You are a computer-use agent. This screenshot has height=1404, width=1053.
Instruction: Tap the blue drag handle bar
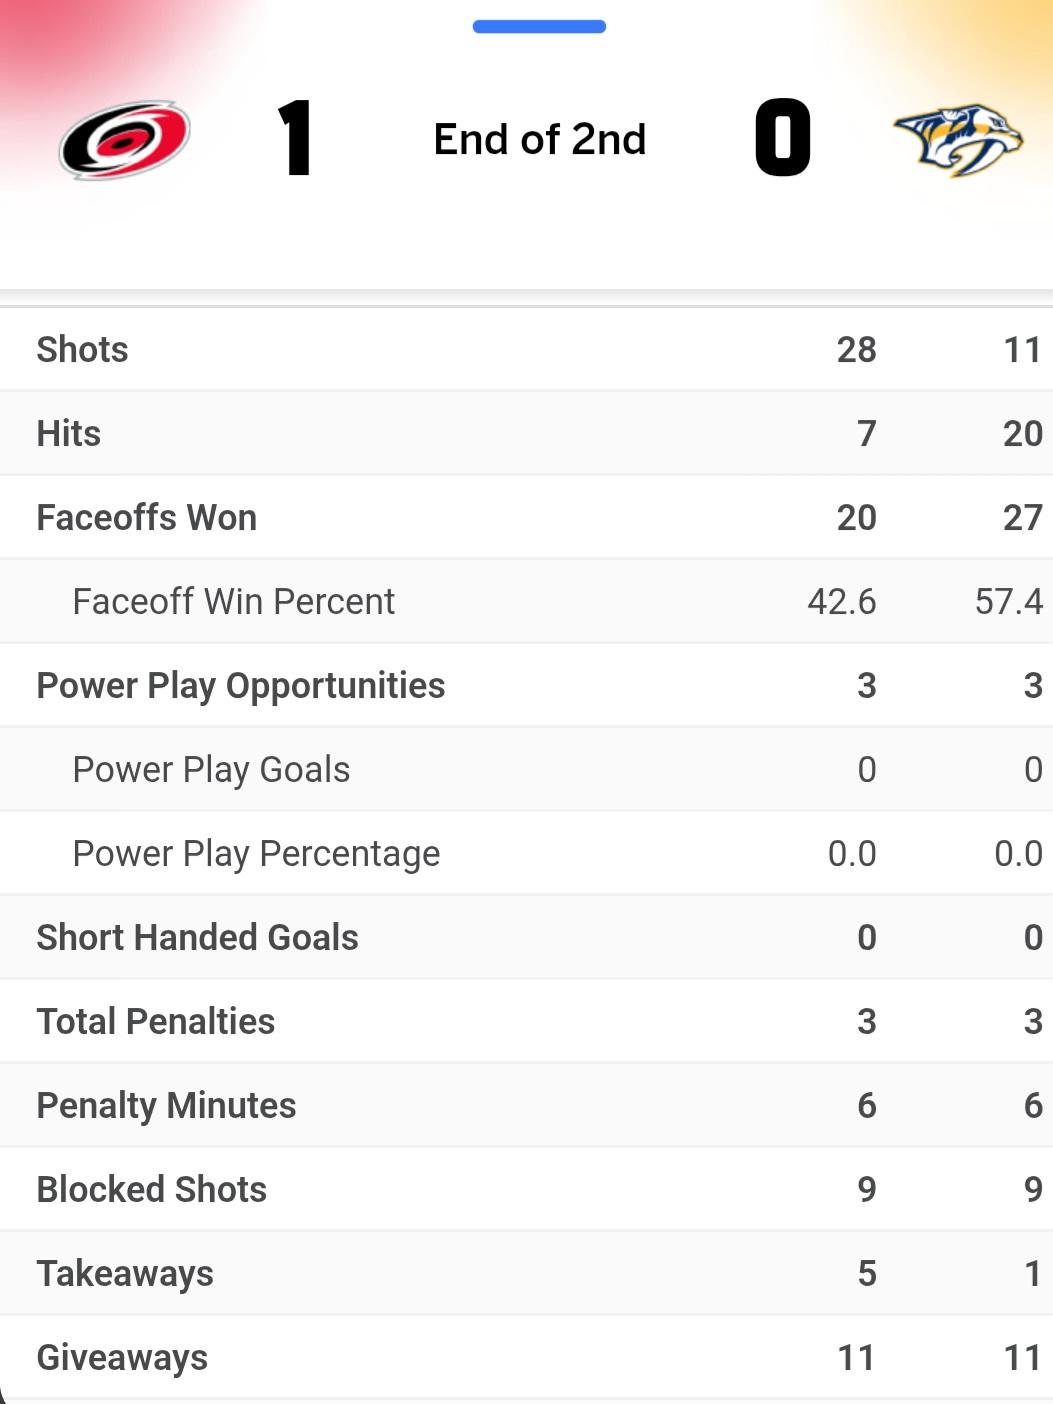point(539,27)
